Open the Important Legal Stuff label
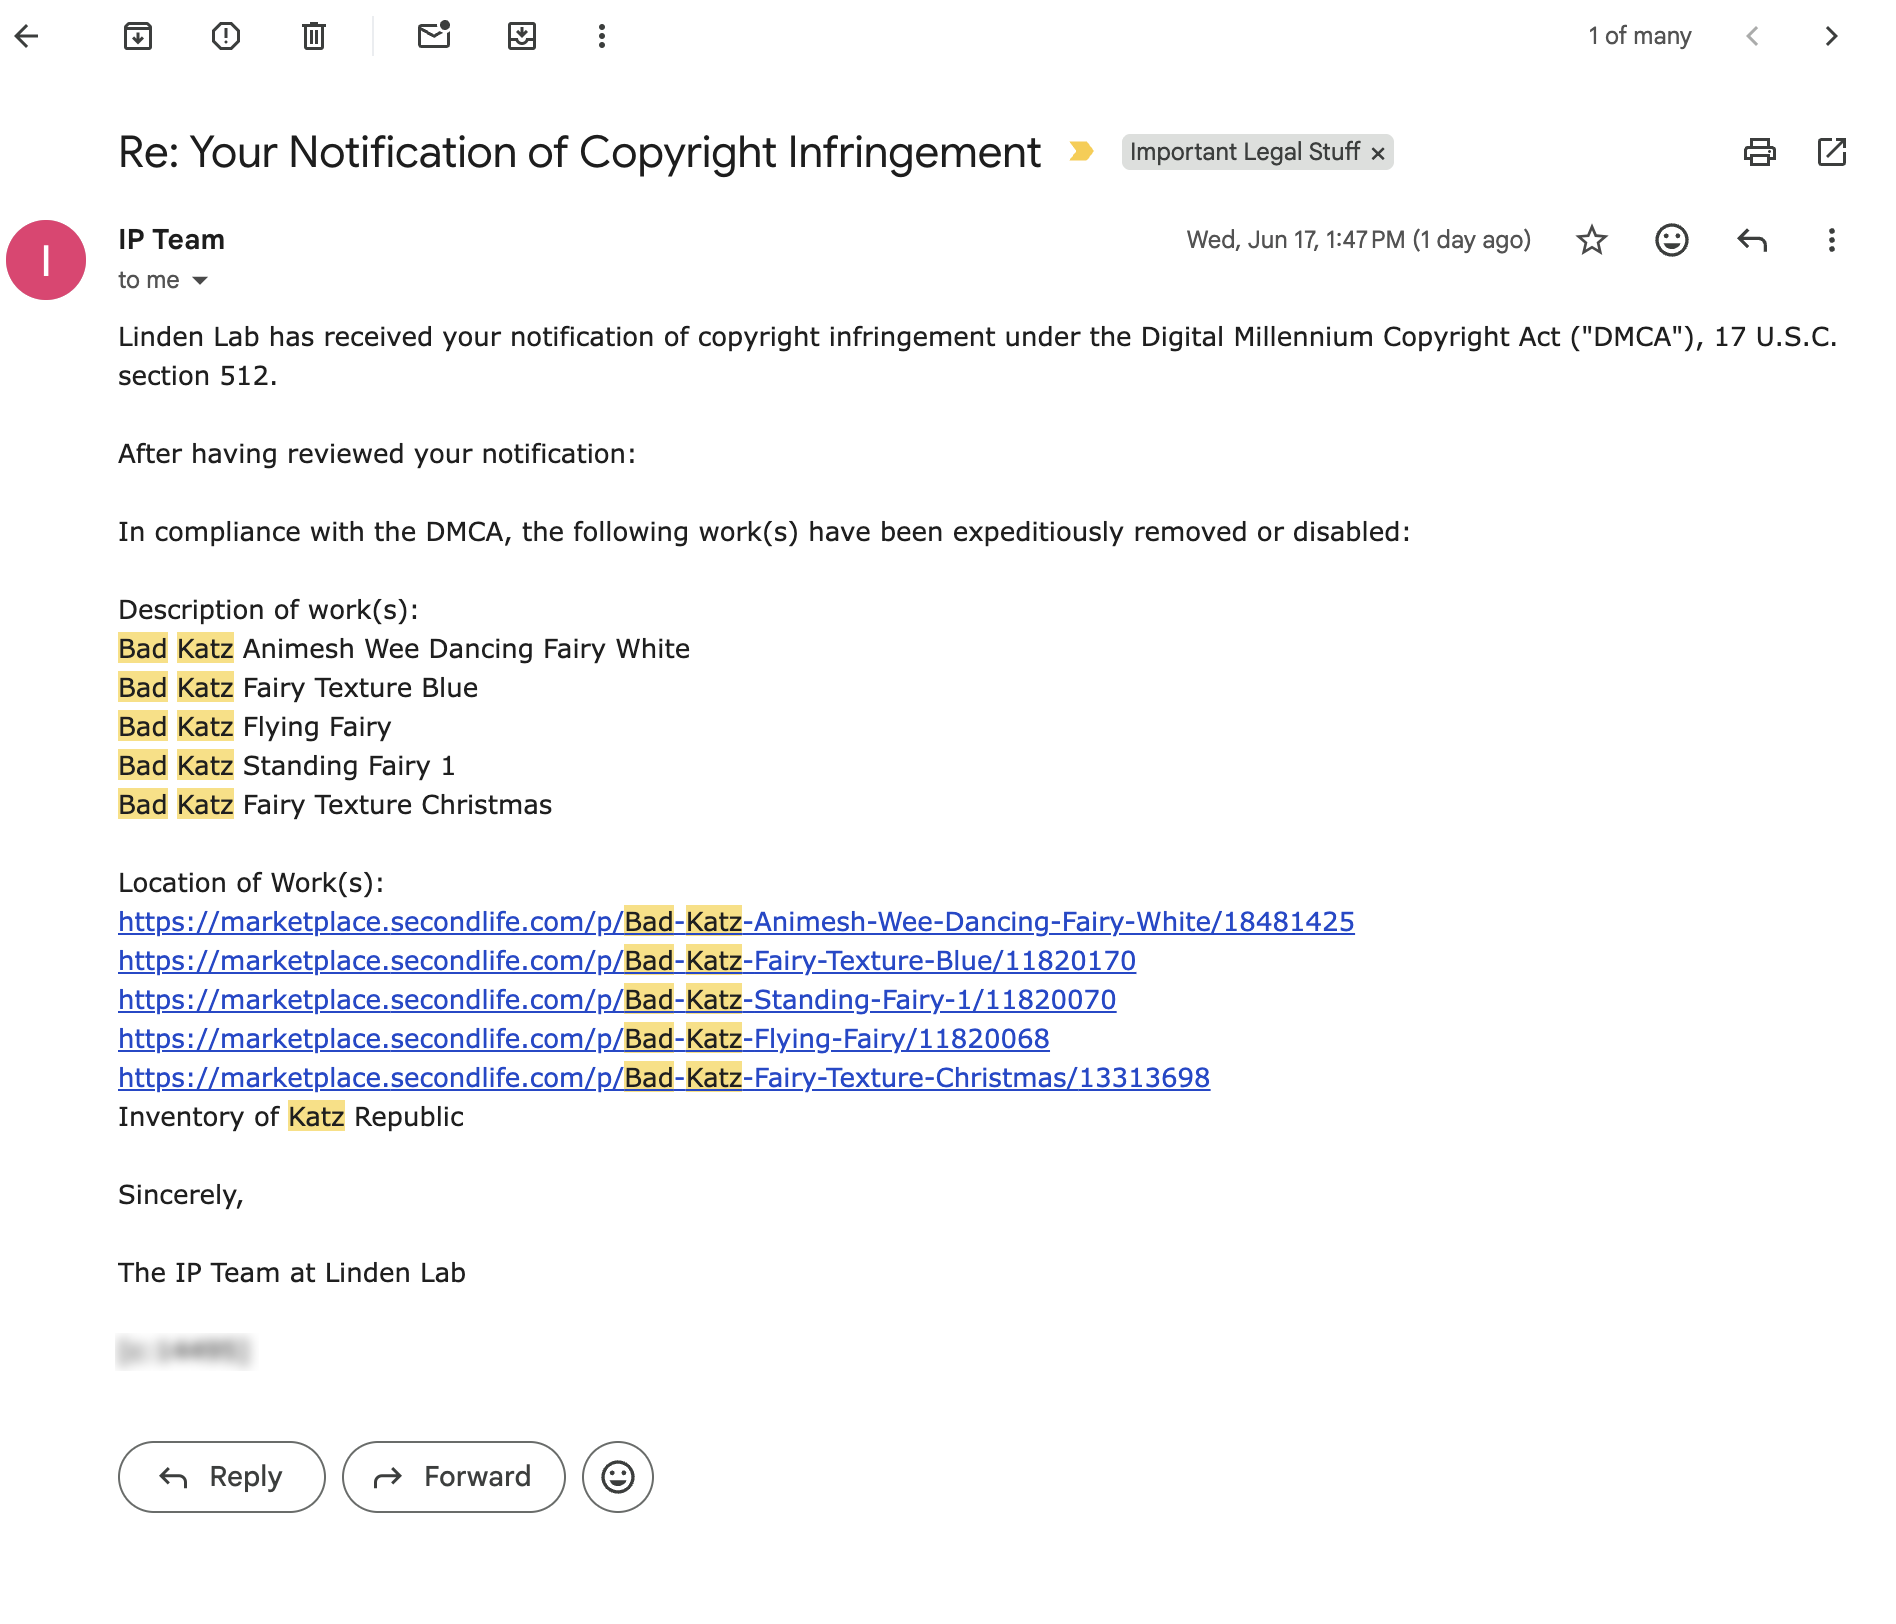The height and width of the screenshot is (1624, 1896). pyautogui.click(x=1244, y=152)
